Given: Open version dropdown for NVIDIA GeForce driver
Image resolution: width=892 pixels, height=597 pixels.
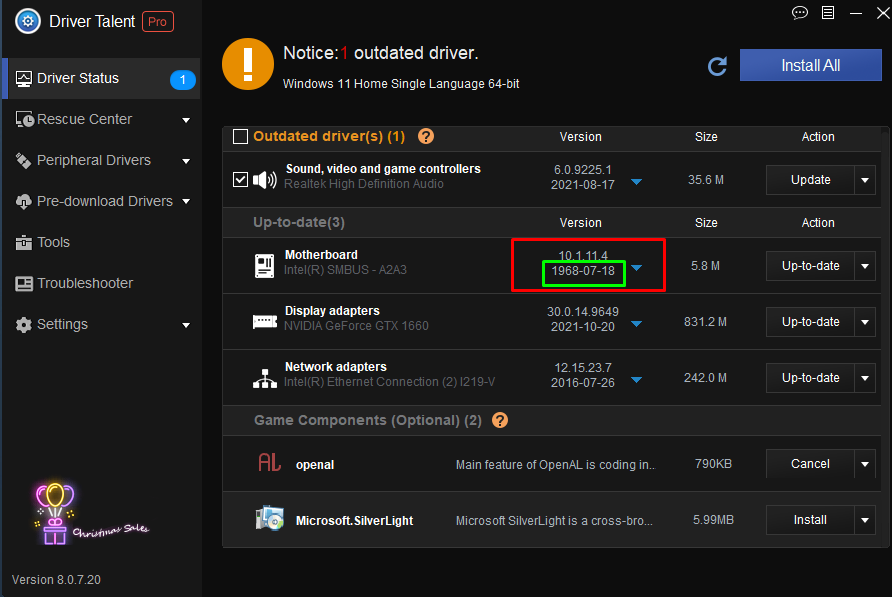Looking at the screenshot, I should point(637,324).
